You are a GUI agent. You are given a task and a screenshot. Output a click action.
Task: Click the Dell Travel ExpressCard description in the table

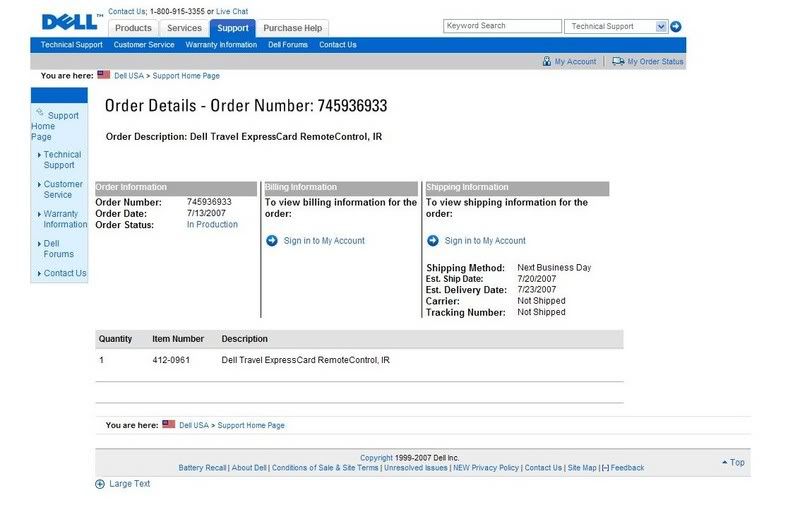point(305,360)
